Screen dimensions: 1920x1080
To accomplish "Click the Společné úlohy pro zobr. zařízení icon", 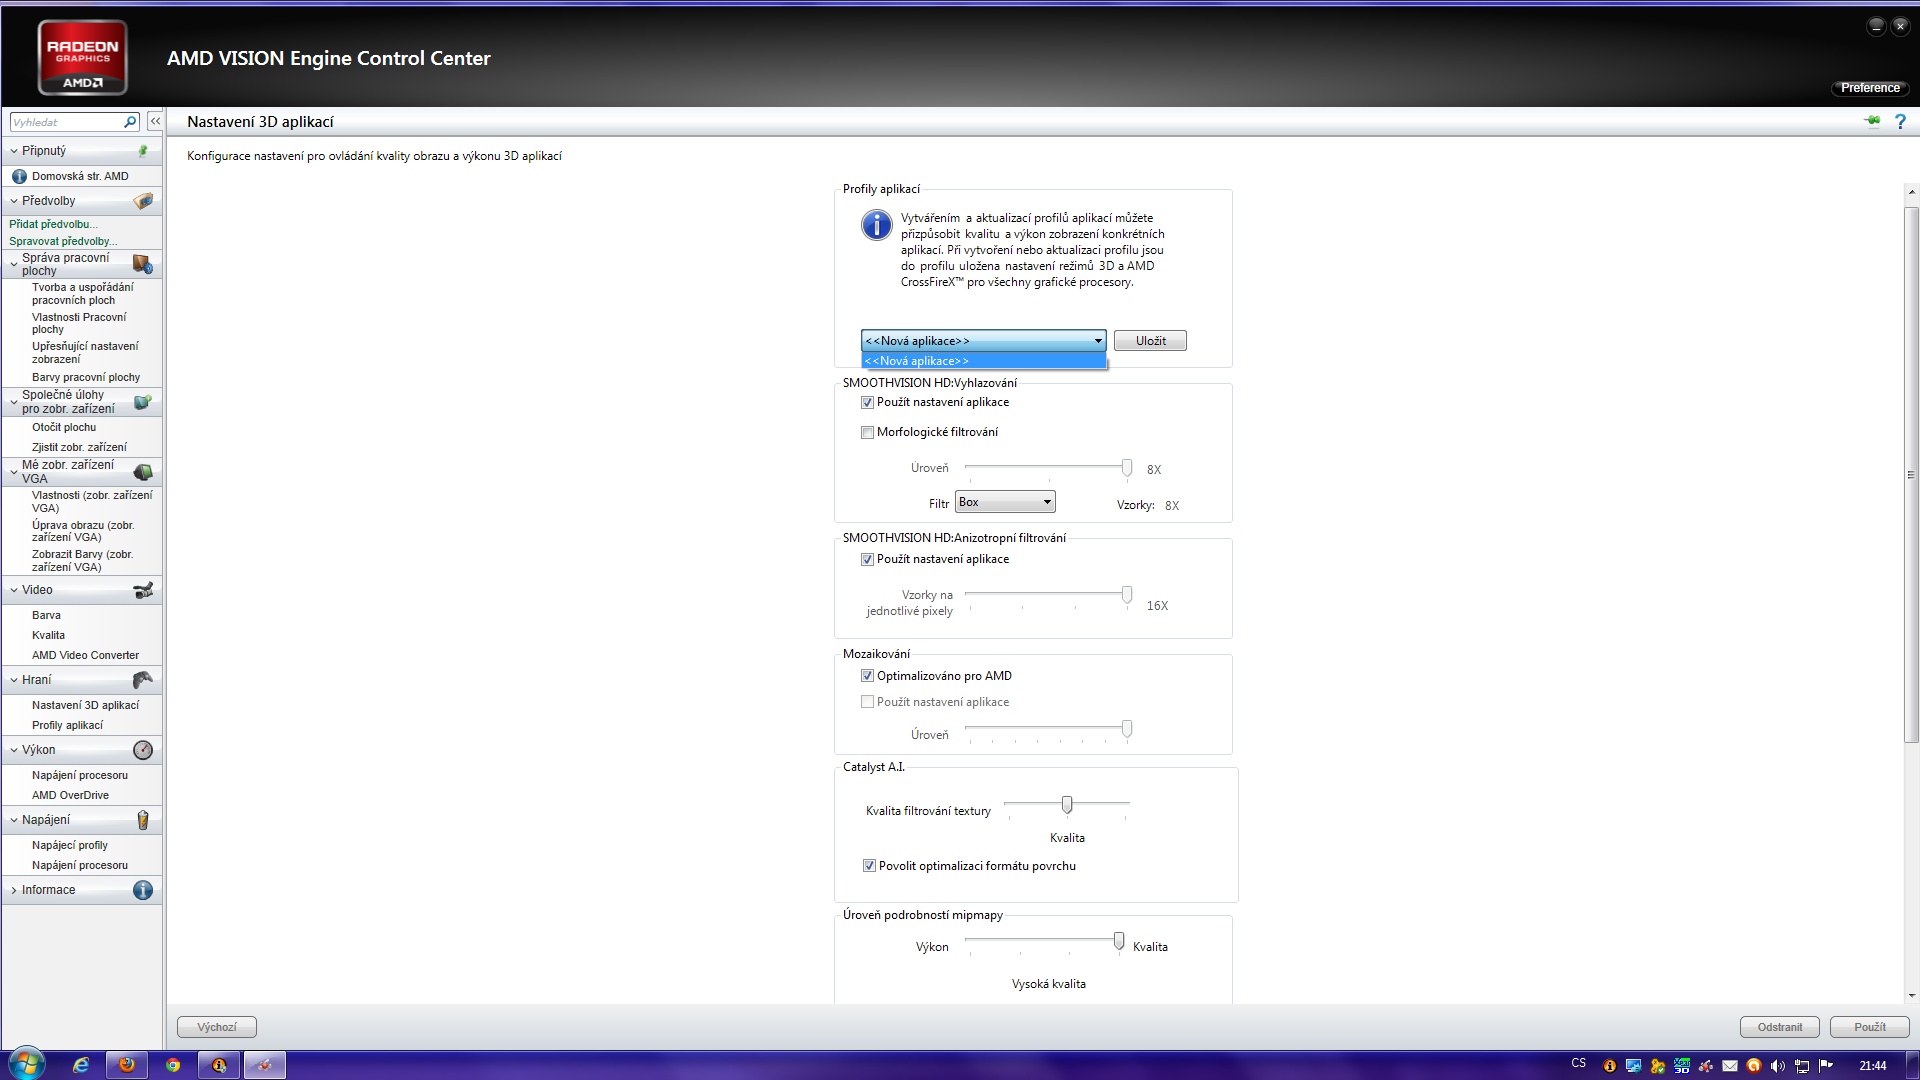I will click(x=142, y=402).
